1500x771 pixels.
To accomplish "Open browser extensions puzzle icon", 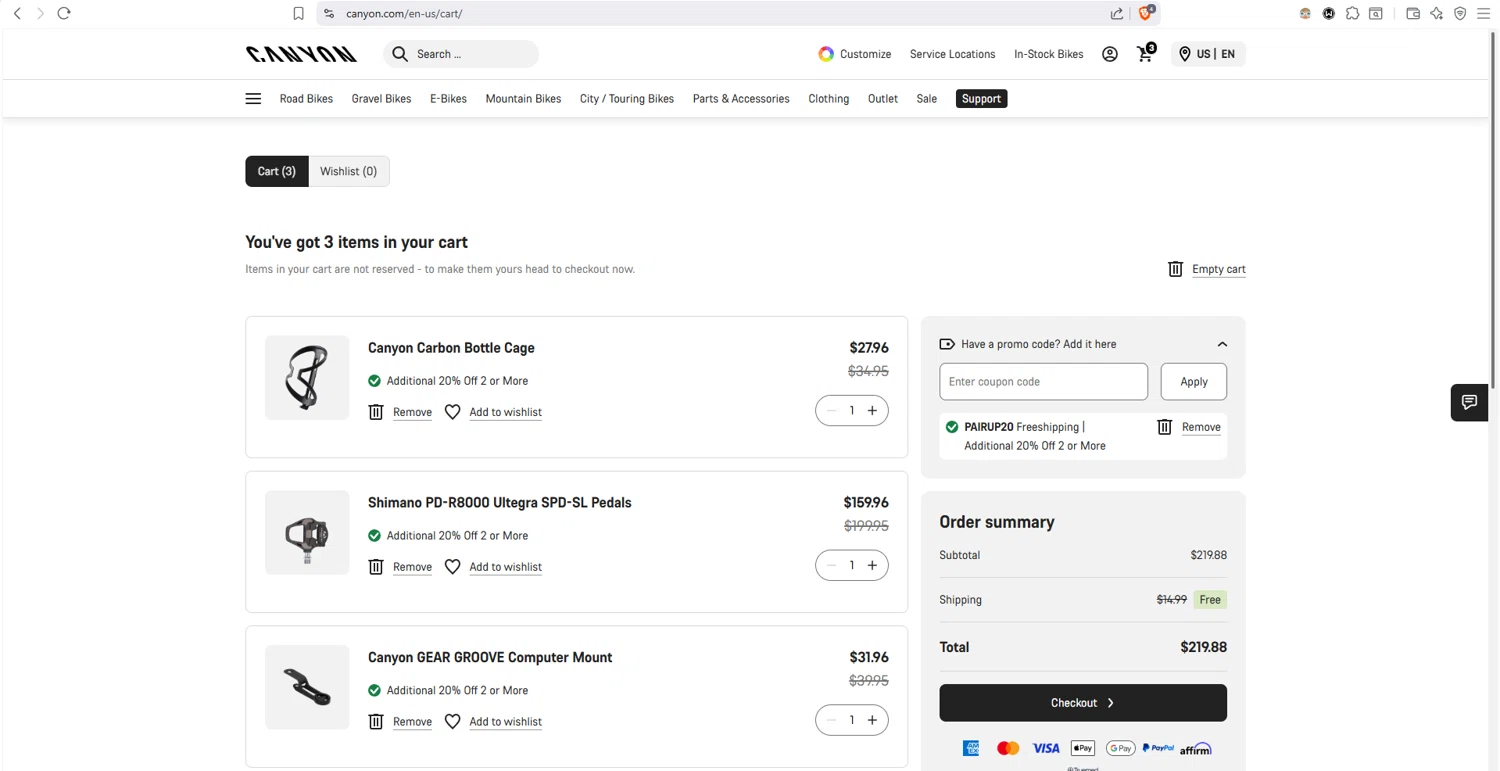I will coord(1352,13).
